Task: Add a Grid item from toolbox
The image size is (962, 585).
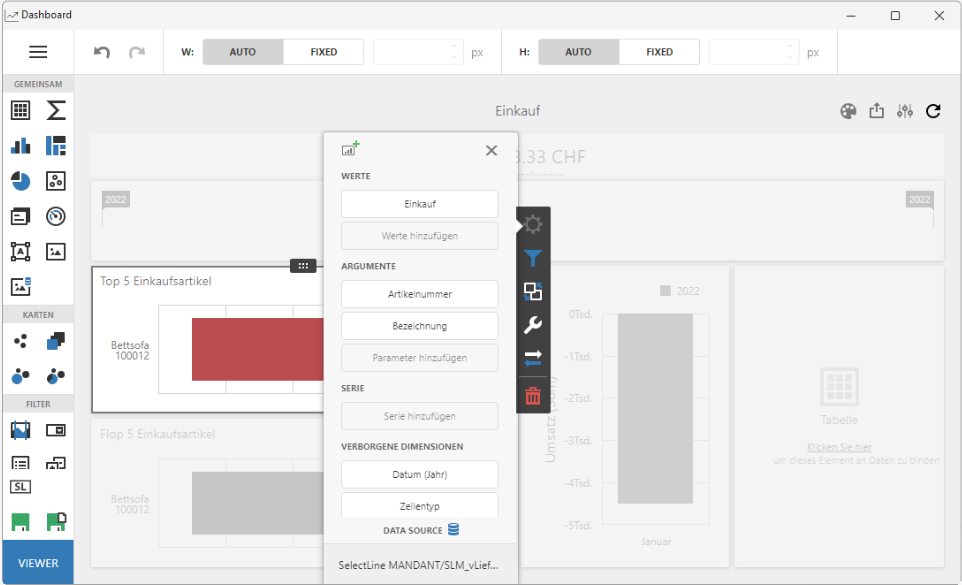Action: coord(20,110)
